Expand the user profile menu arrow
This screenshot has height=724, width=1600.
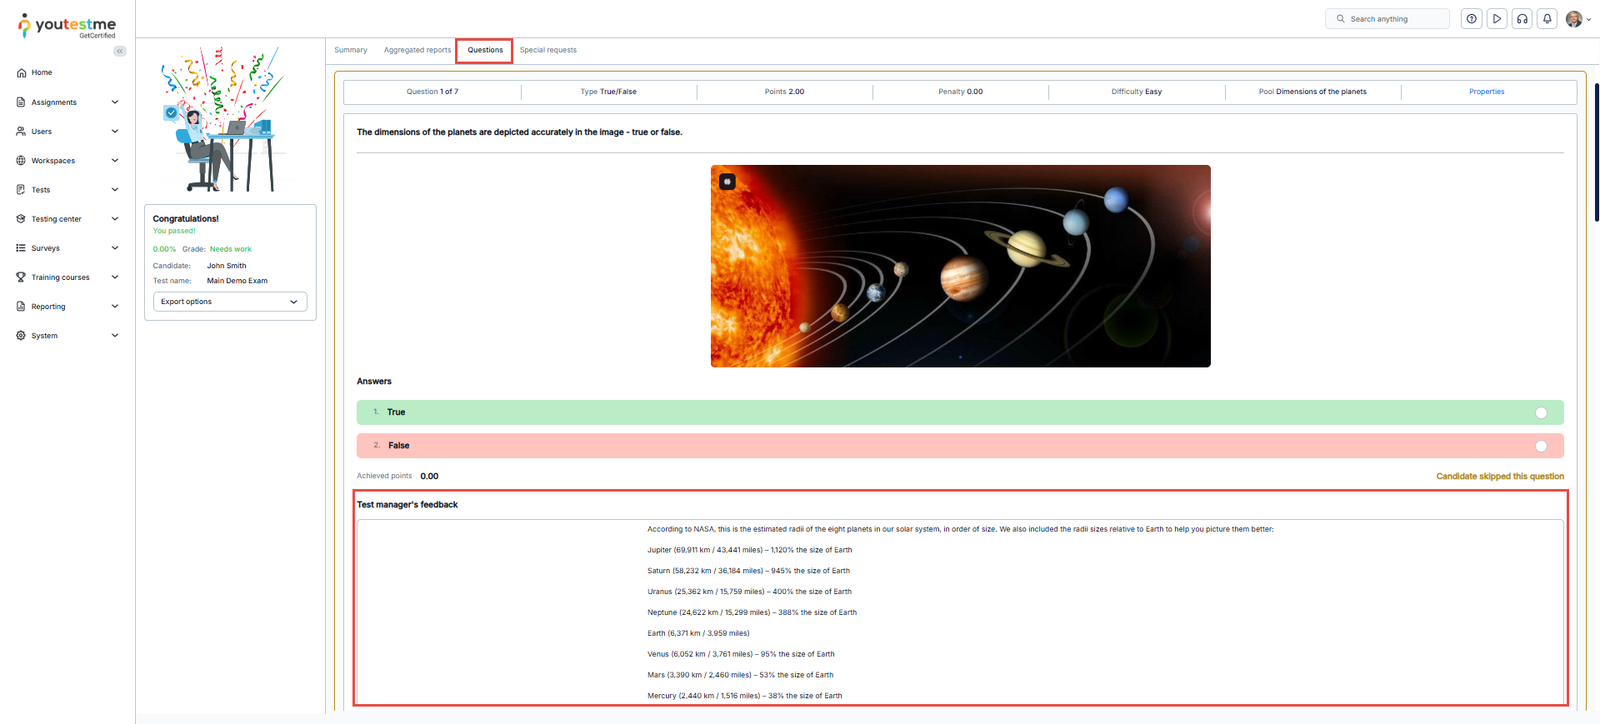(x=1589, y=20)
